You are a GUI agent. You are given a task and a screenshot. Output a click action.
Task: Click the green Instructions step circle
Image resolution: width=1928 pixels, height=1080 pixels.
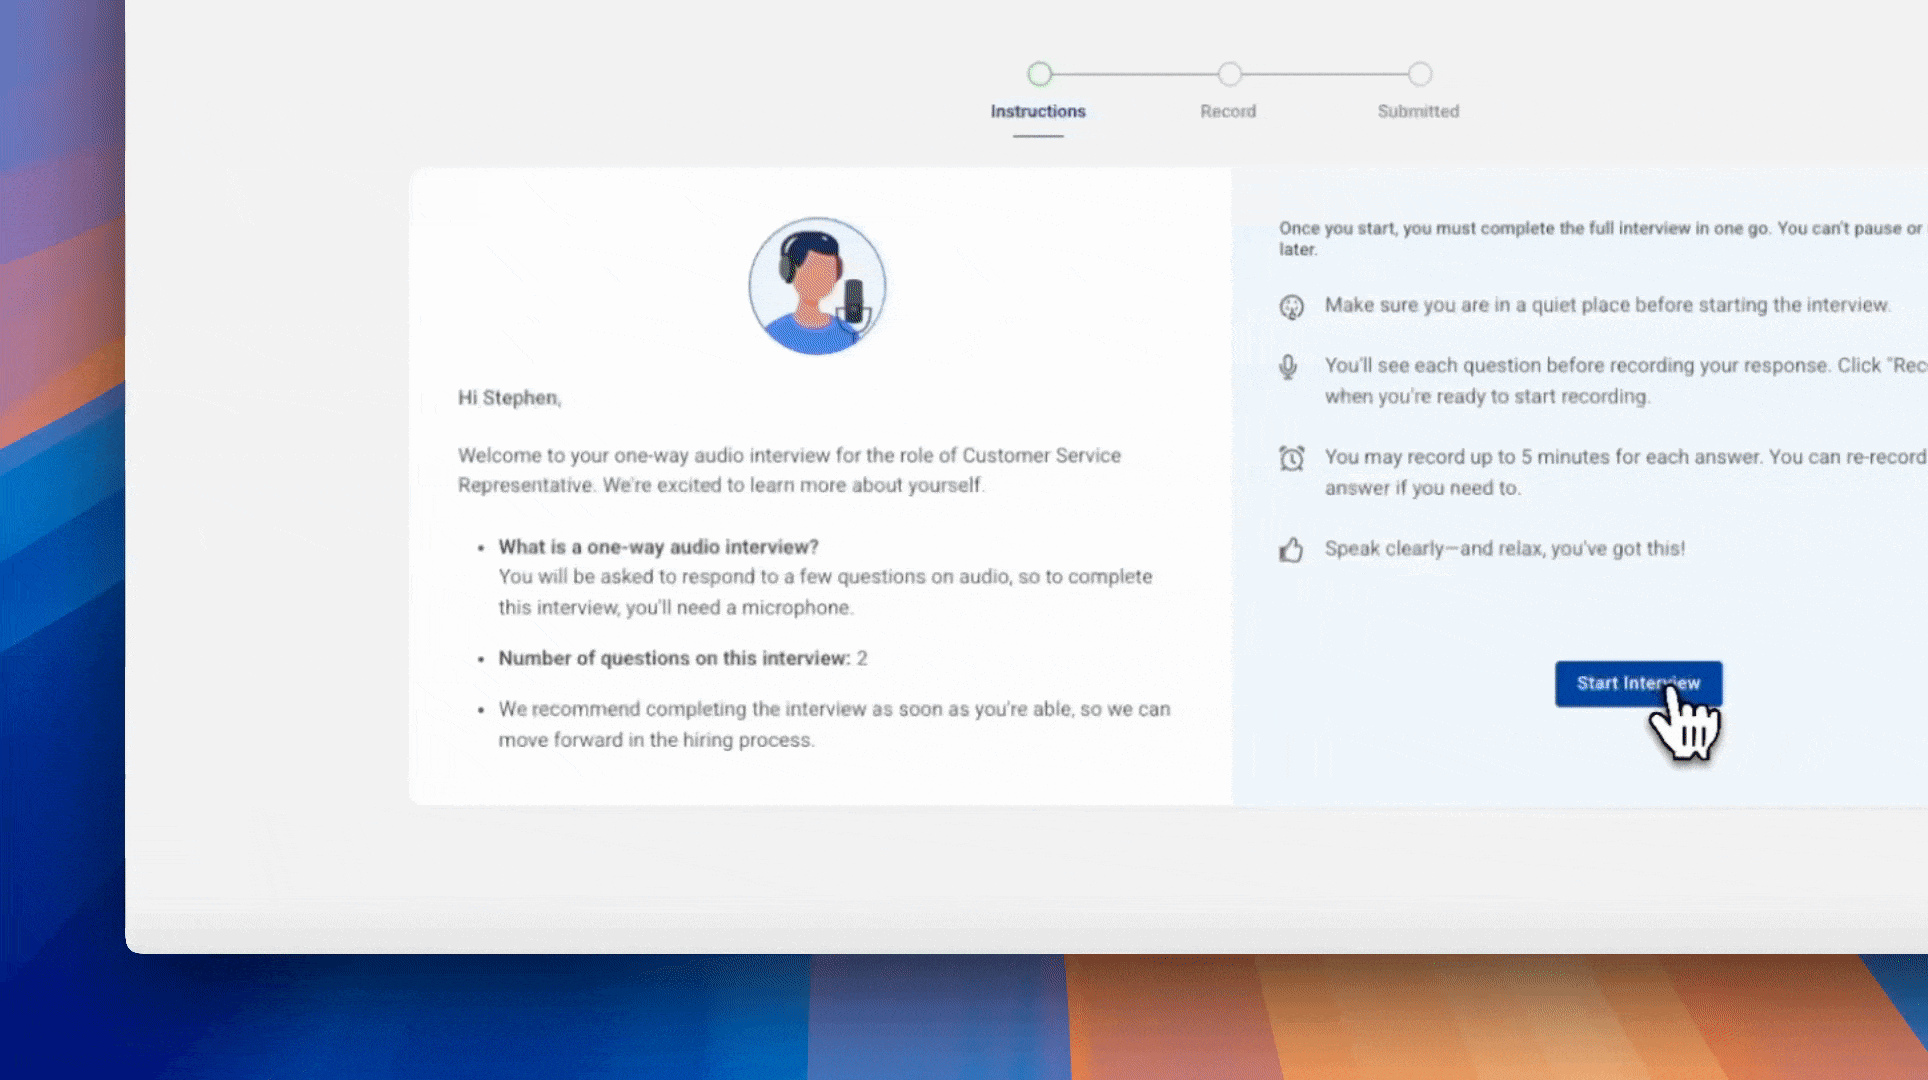tap(1039, 74)
